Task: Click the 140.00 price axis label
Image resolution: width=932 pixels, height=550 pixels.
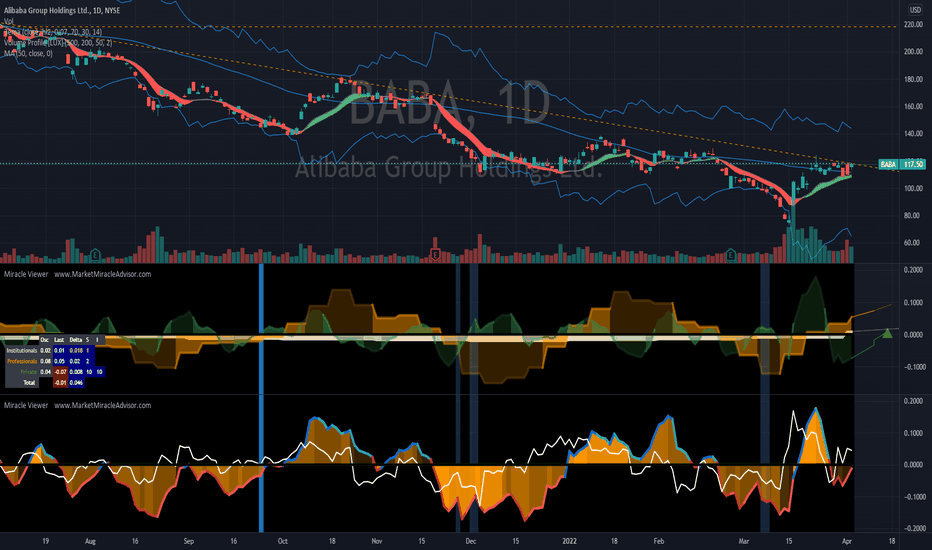Action: pyautogui.click(x=913, y=134)
